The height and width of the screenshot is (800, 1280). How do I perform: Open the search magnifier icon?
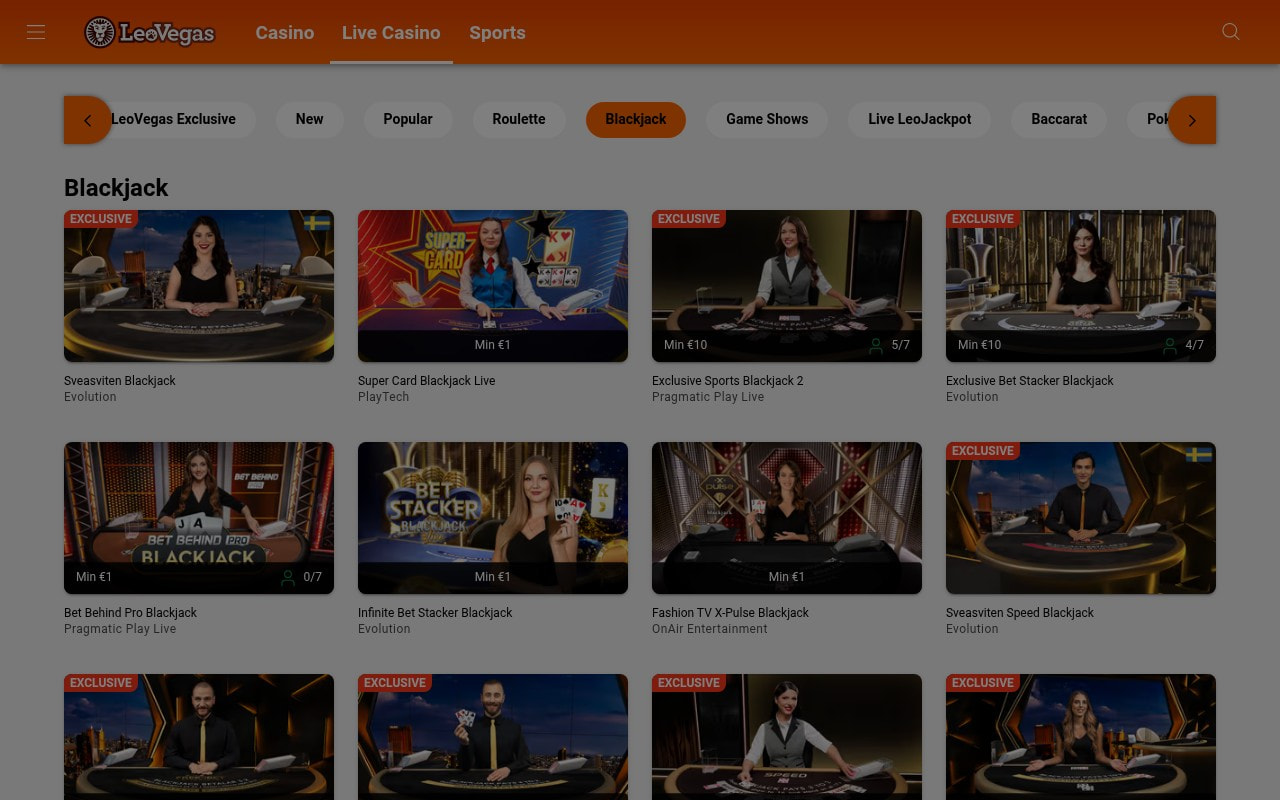click(1231, 32)
